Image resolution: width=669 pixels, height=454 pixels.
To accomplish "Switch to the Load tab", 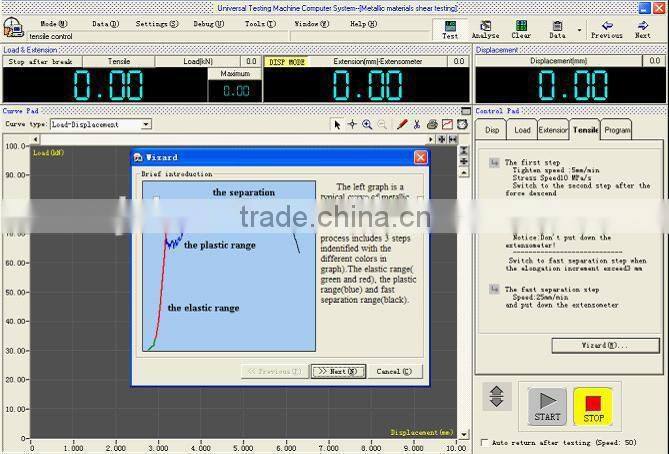I will click(522, 130).
